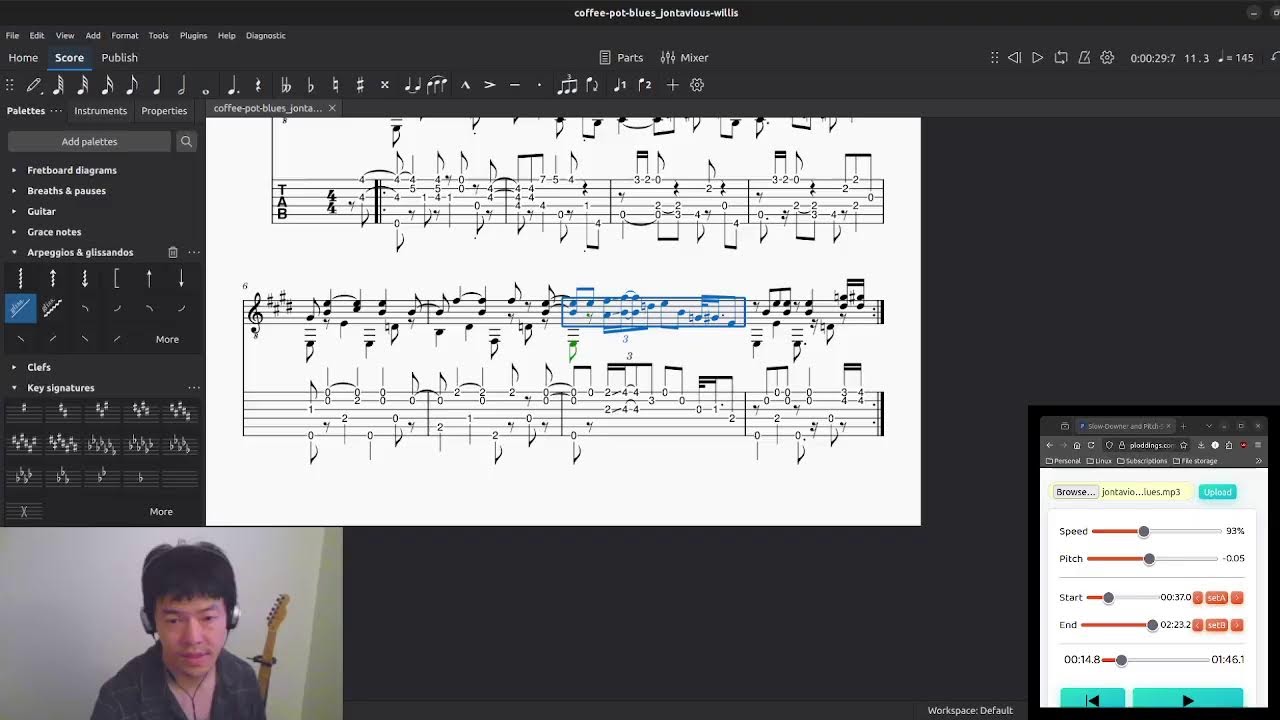Select half note duration
1280x720 pixels.
(181, 85)
